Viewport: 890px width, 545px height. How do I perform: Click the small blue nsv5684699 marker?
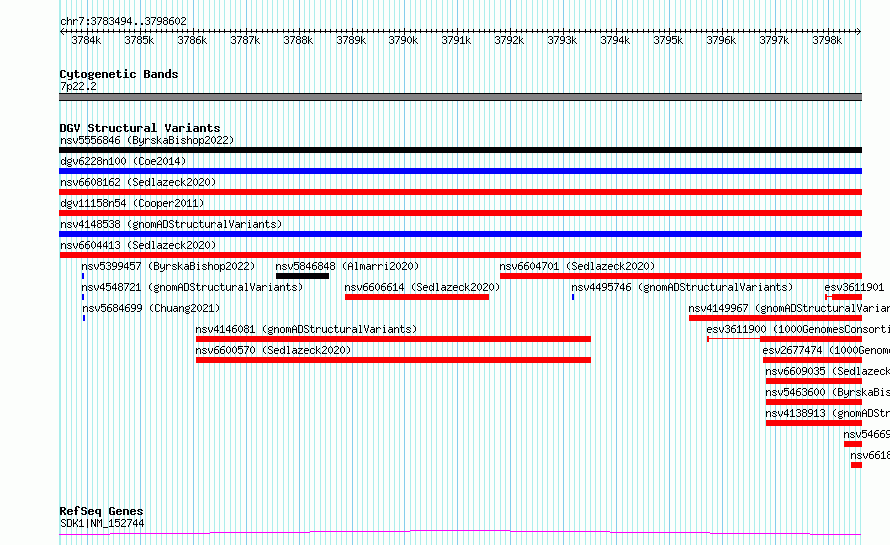click(84, 318)
